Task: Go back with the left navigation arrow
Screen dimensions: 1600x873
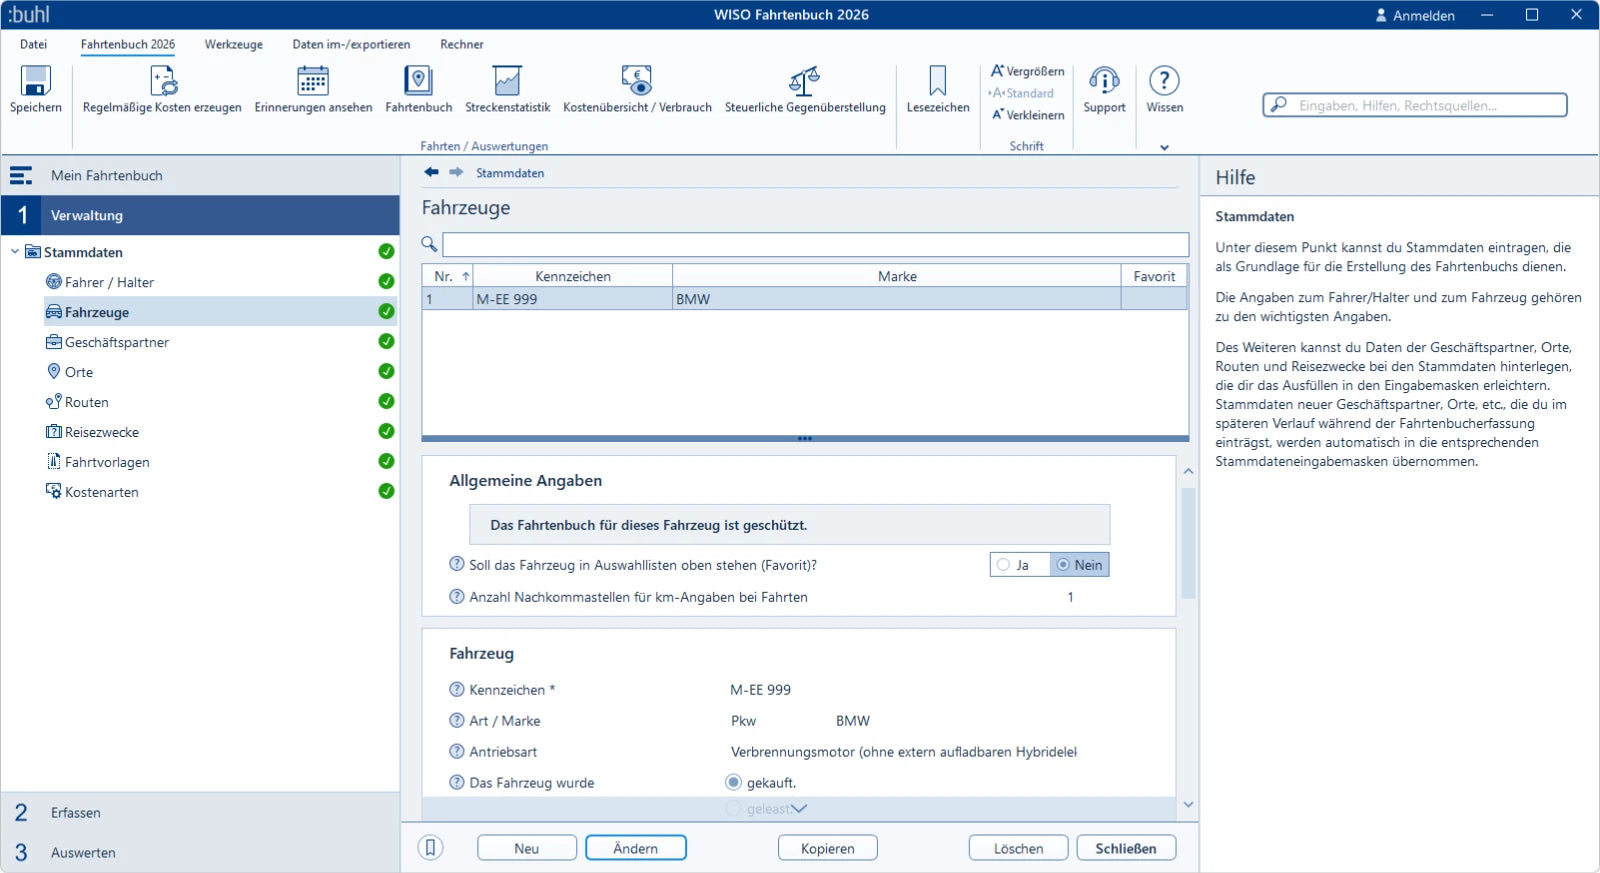Action: click(x=431, y=172)
